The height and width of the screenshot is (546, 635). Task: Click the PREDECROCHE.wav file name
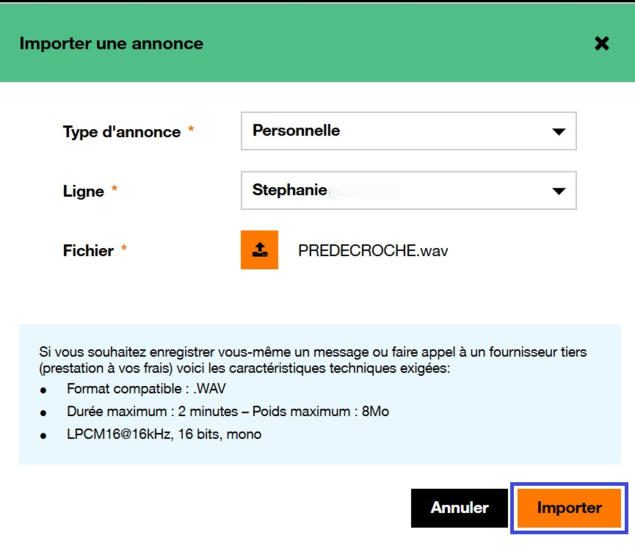click(373, 251)
